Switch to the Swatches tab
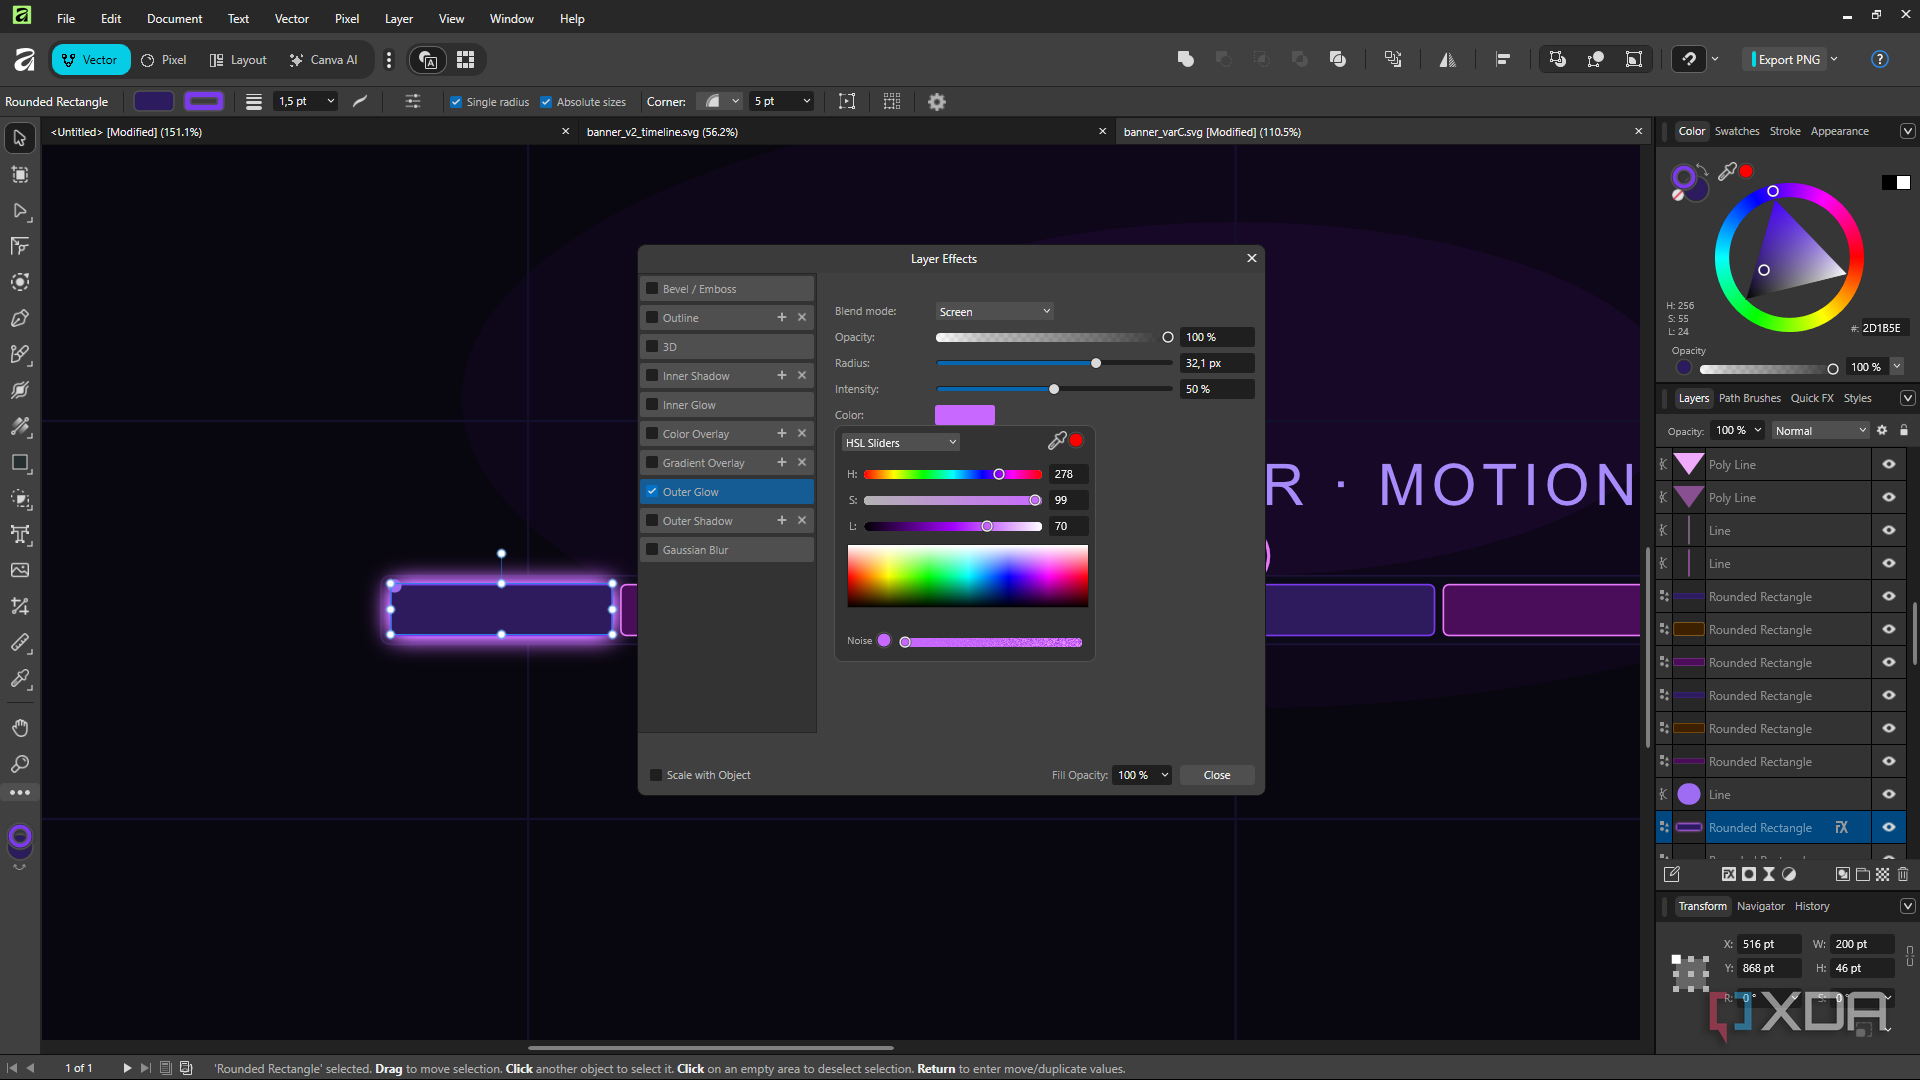This screenshot has width=1920, height=1080. coord(1736,131)
